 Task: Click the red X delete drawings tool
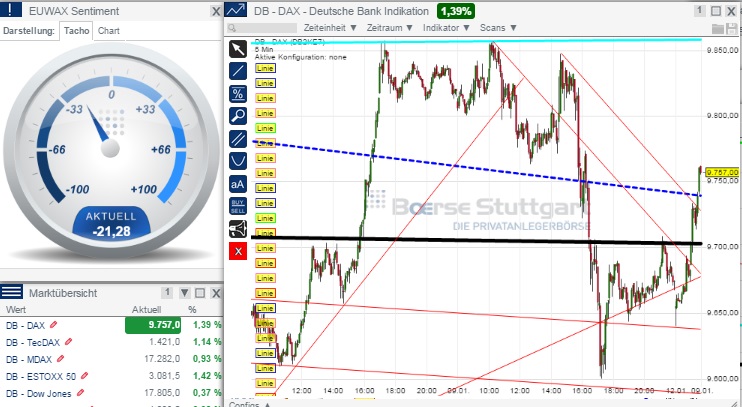tap(238, 251)
